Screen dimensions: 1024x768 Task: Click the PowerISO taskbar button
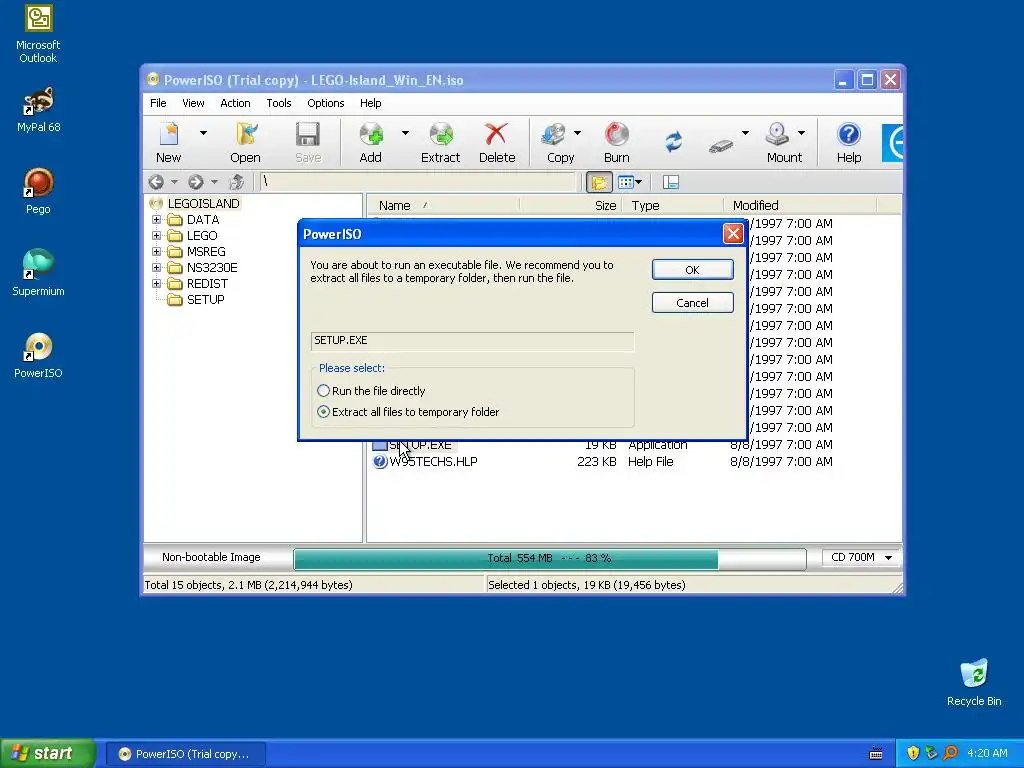pos(185,754)
